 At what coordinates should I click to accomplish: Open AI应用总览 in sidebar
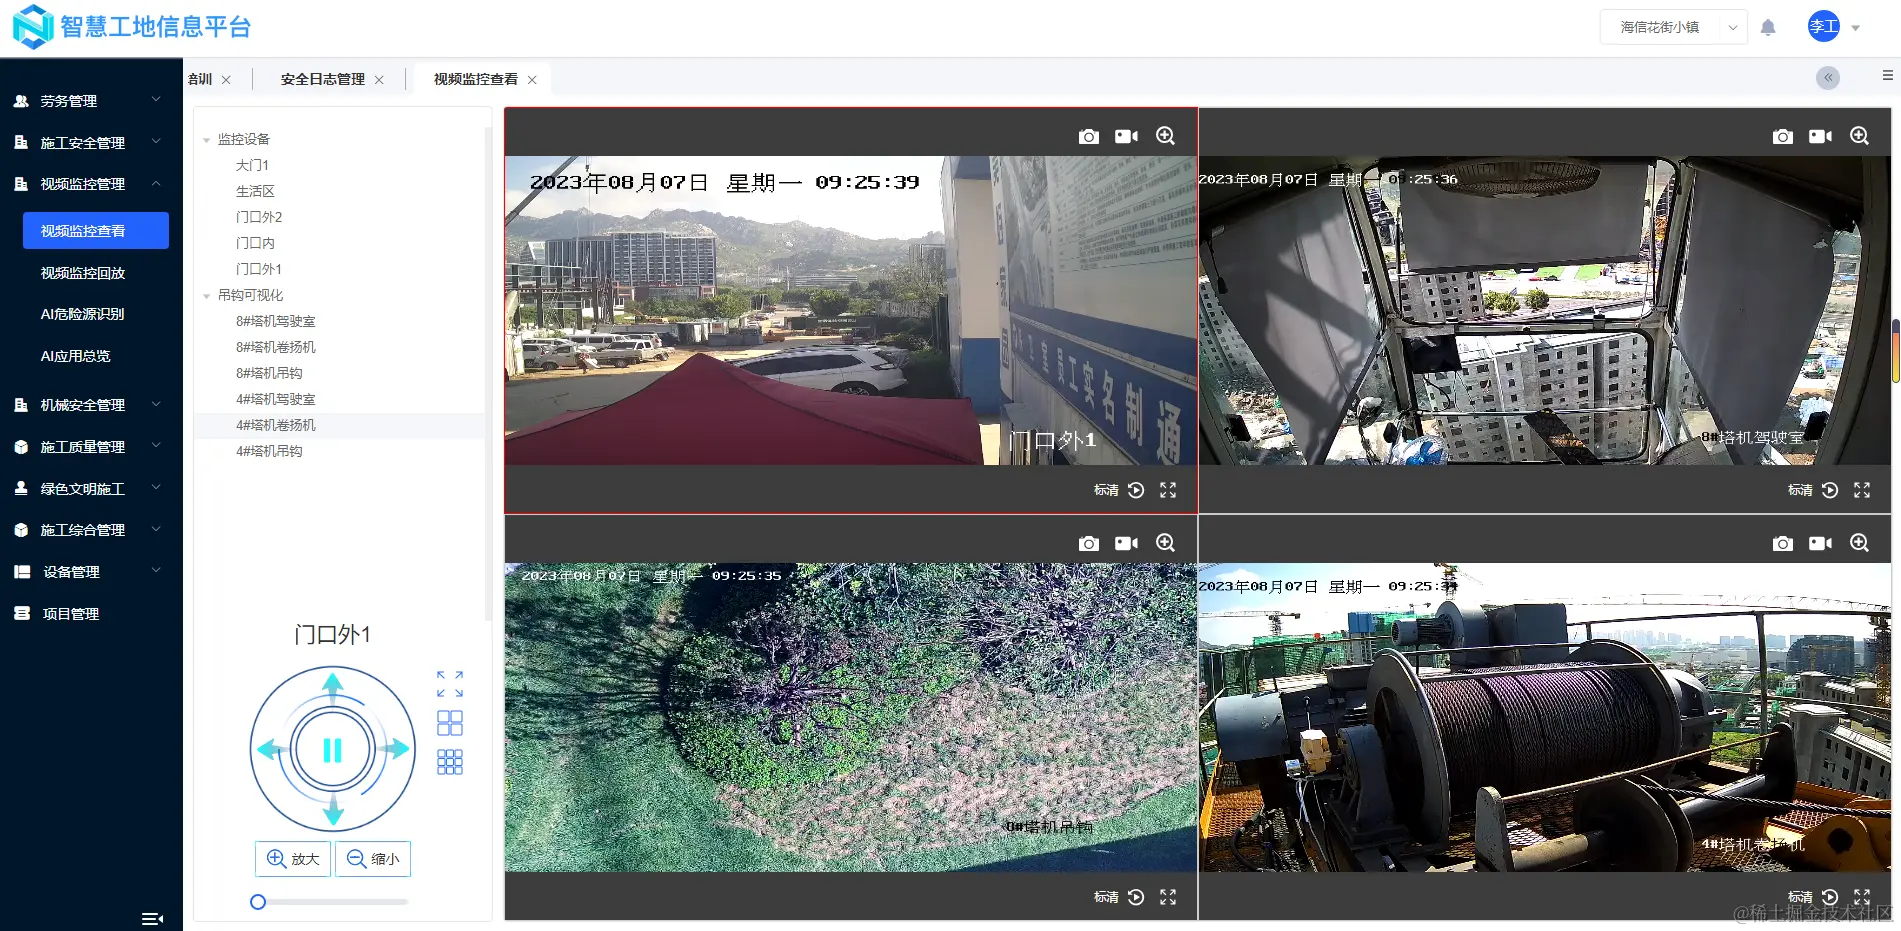[x=76, y=356]
